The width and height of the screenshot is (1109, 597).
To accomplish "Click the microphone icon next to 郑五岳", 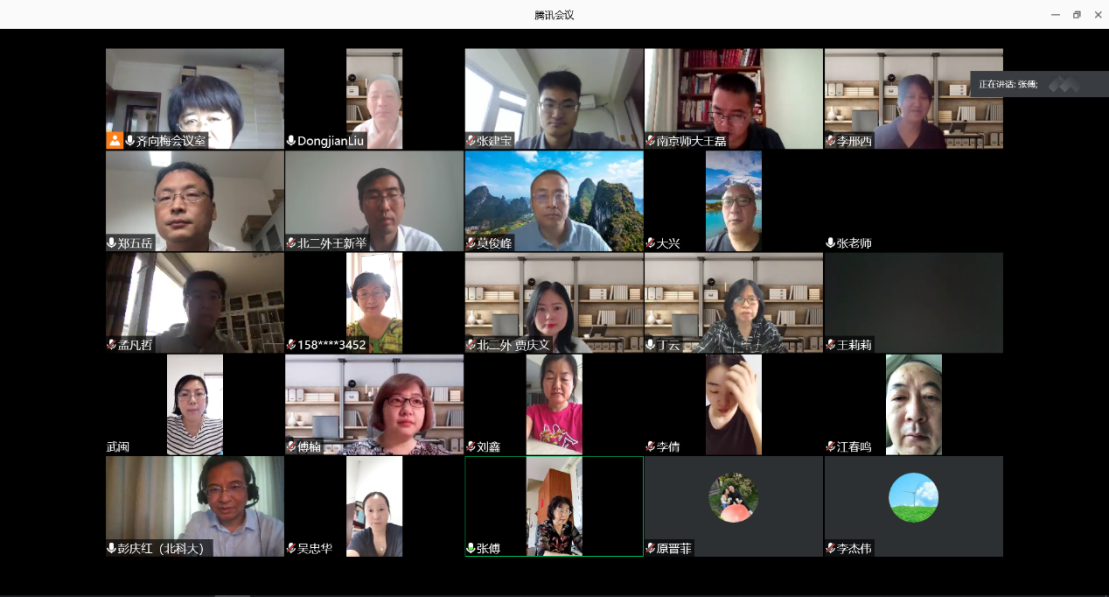I will tap(112, 243).
